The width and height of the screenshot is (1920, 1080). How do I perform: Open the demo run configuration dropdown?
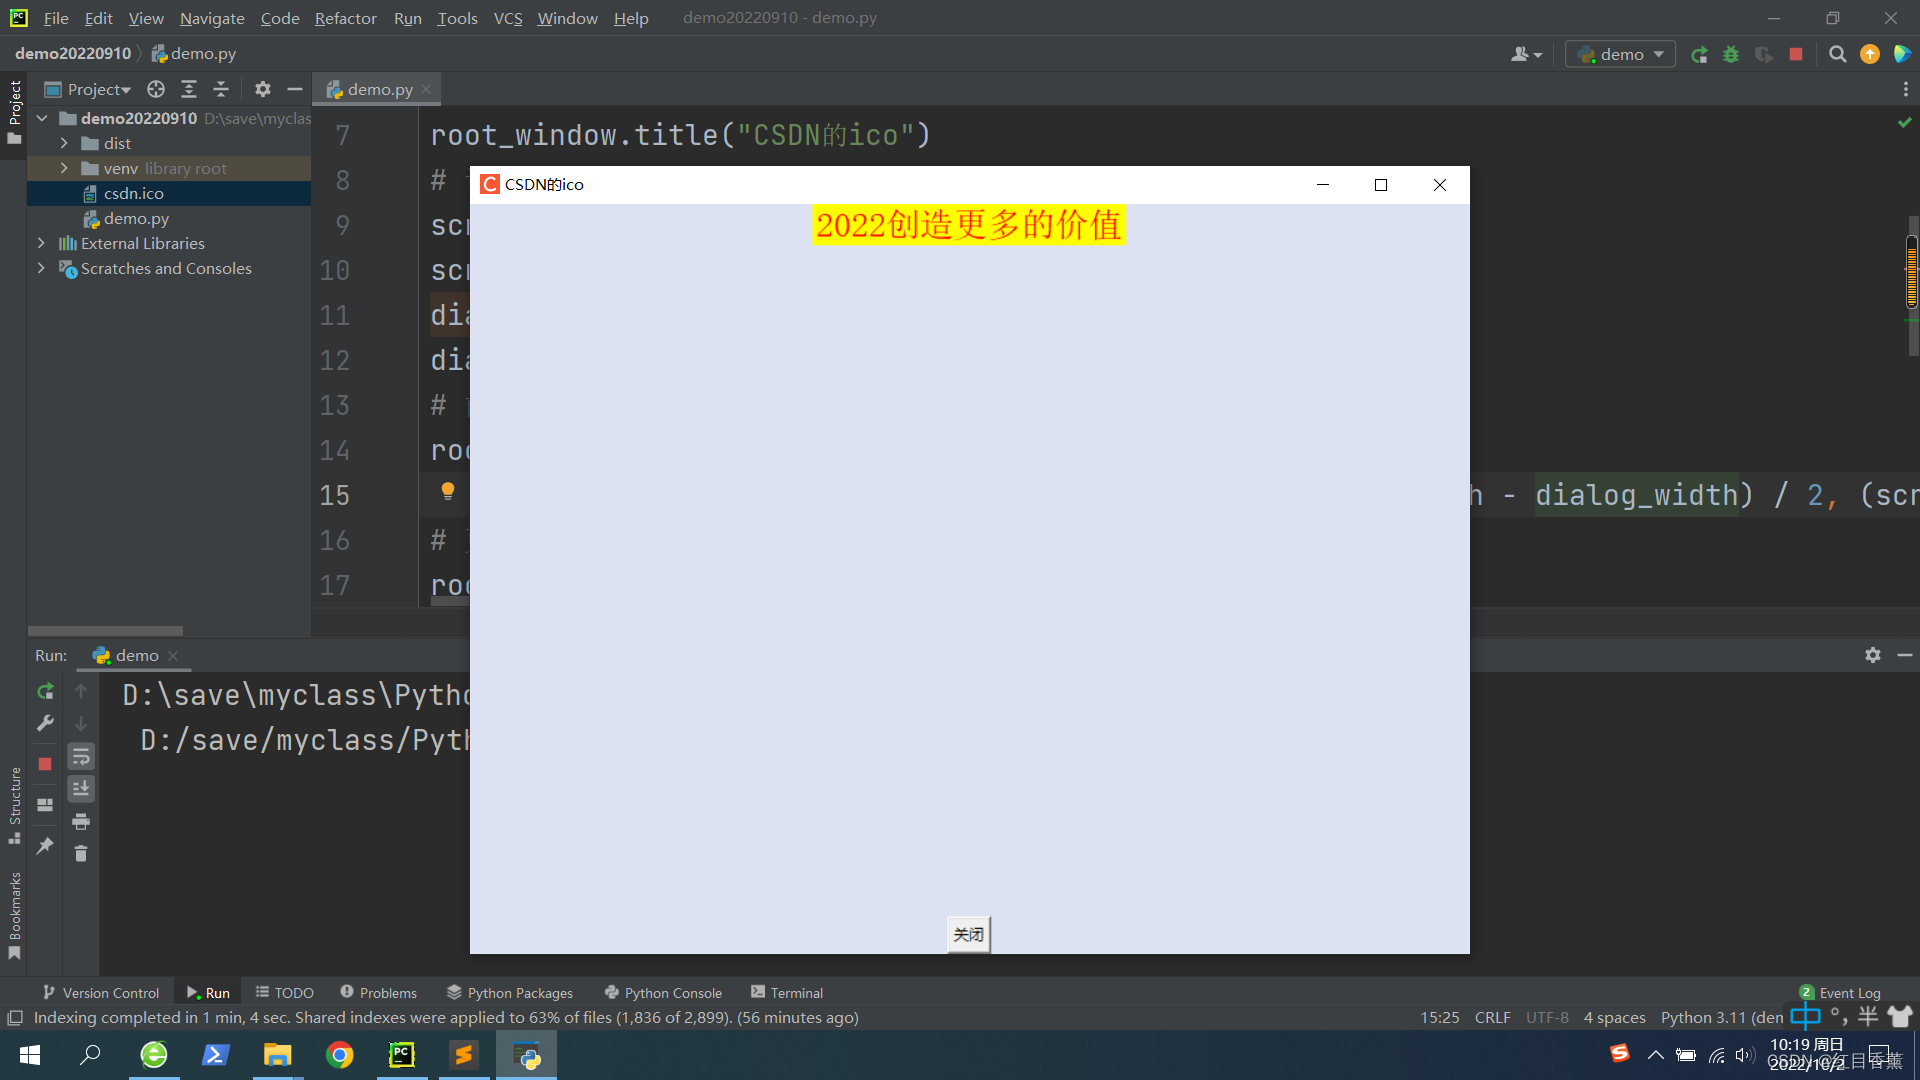click(1620, 55)
